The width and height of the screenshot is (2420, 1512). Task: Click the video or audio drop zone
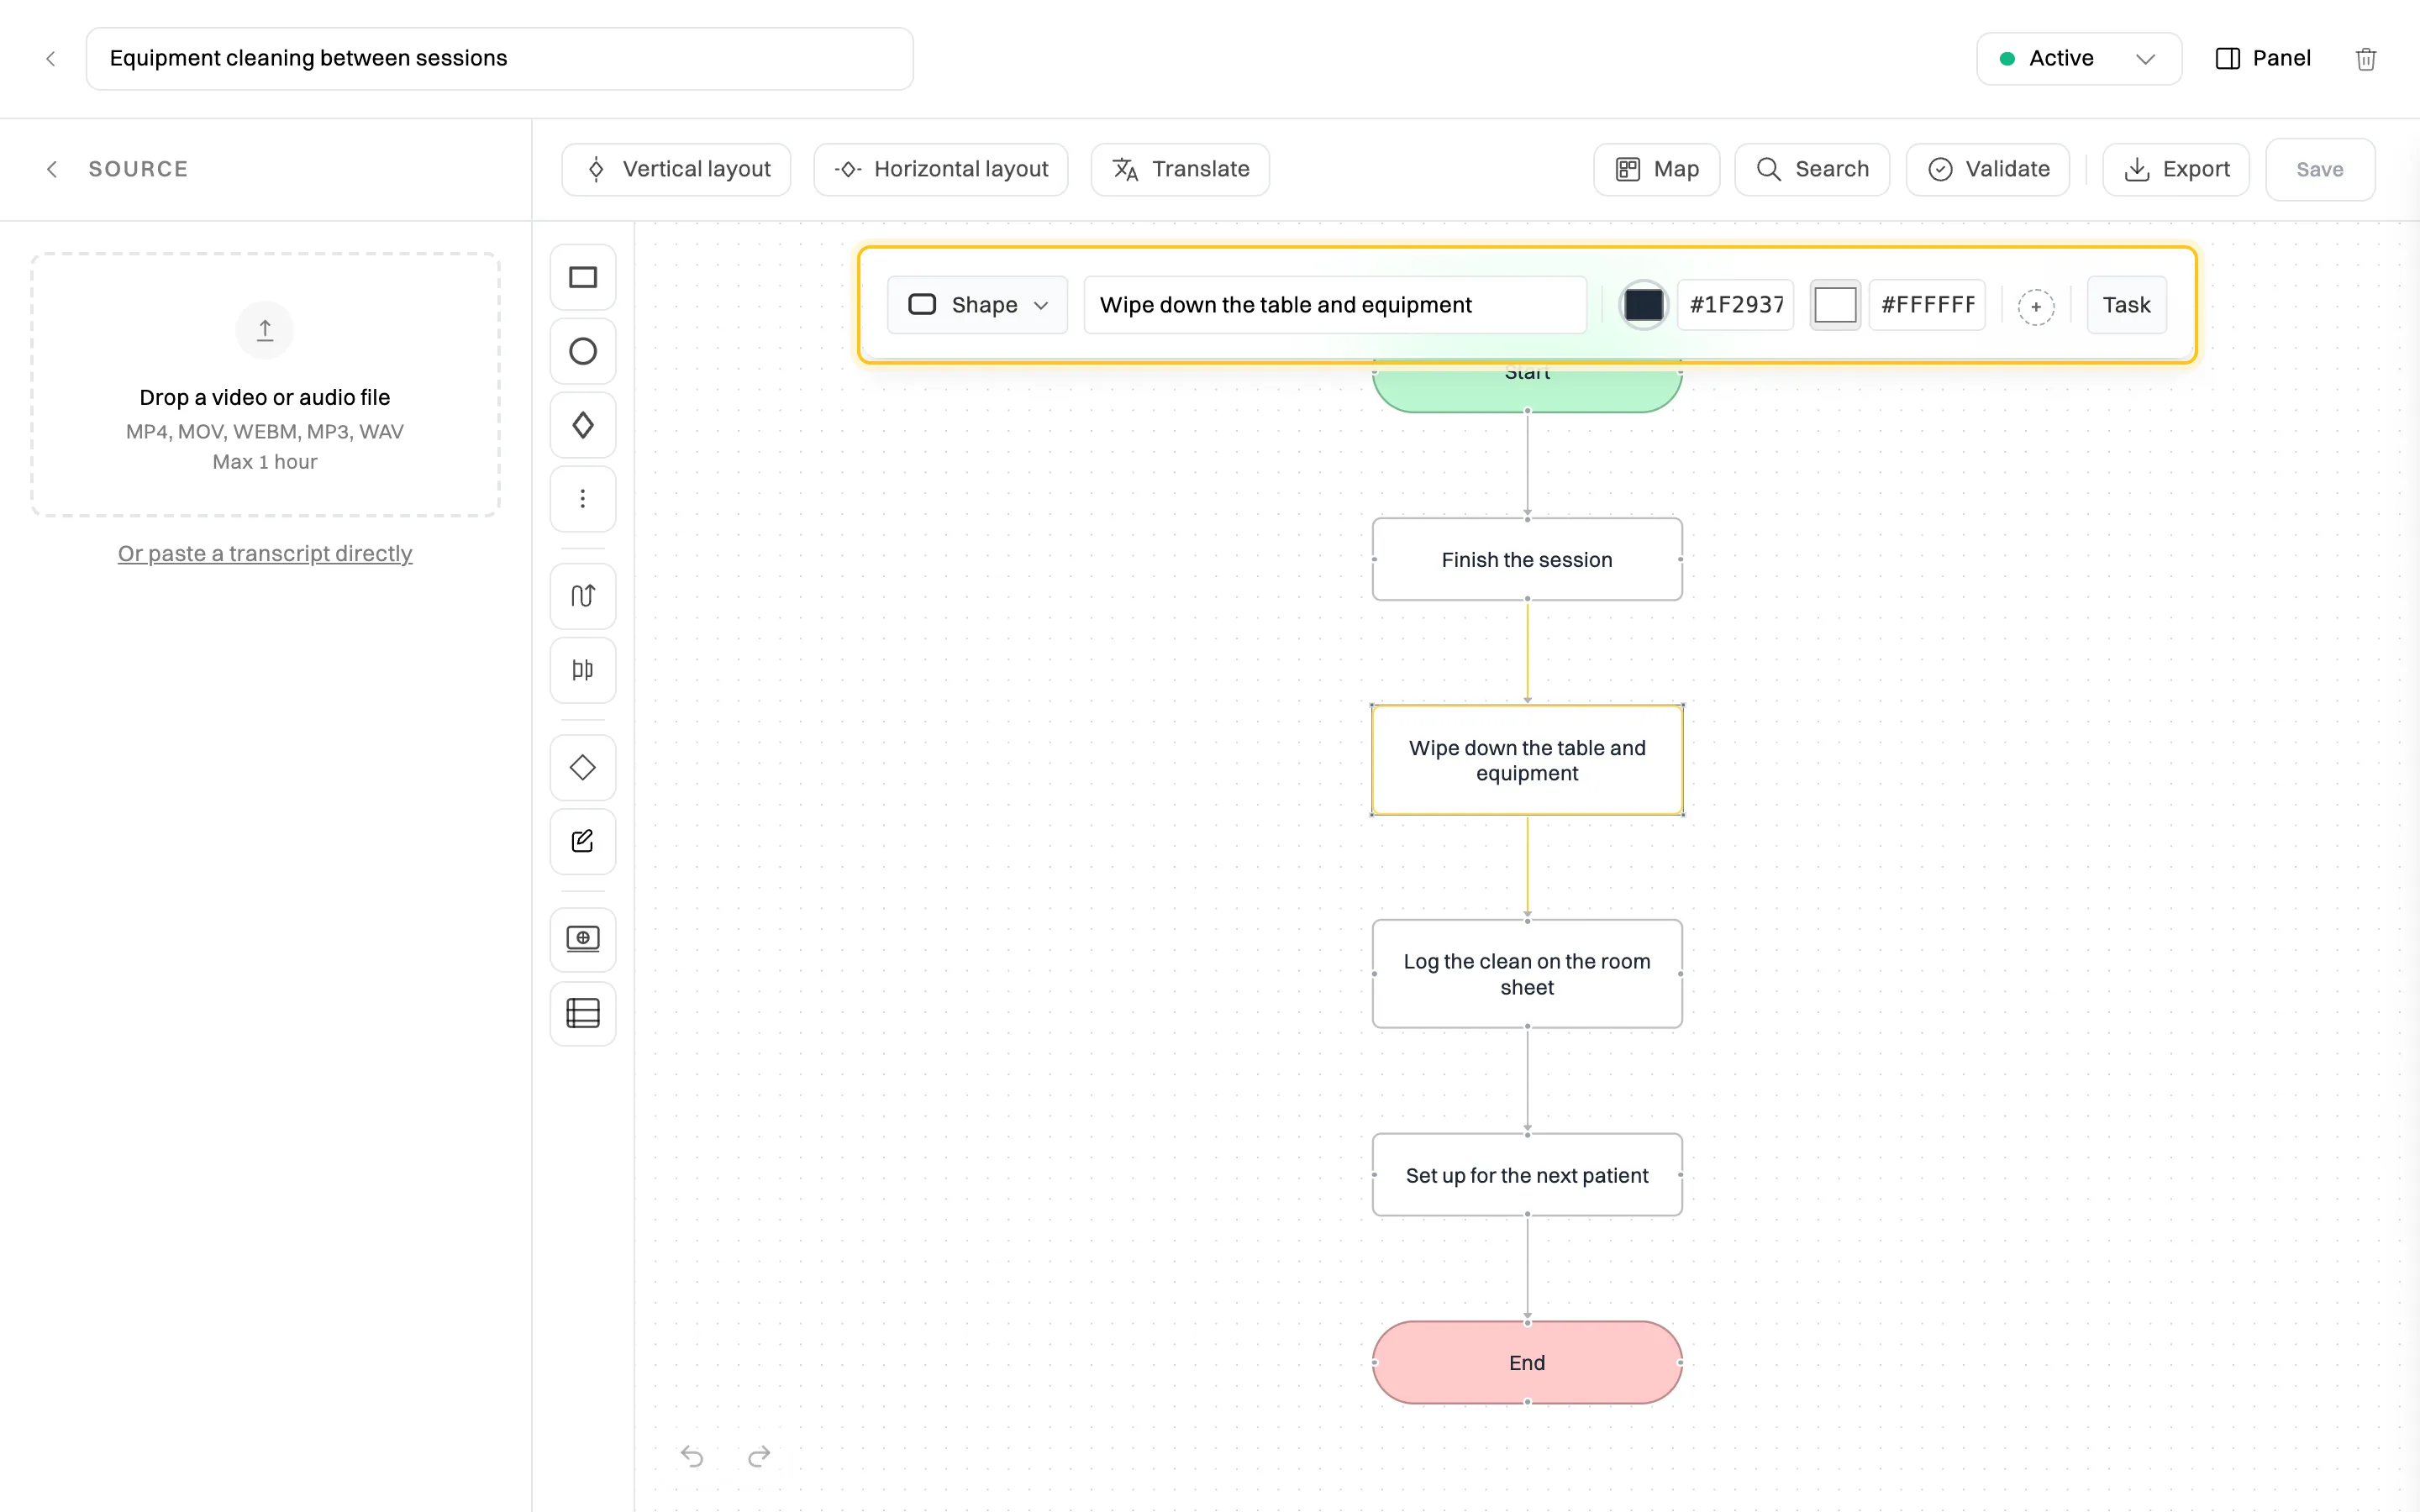(x=265, y=385)
